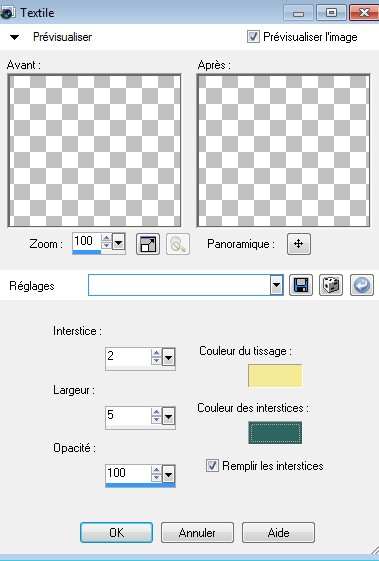The image size is (379, 561).
Task: Pick the green Couleur des interstices swatch
Action: (x=275, y=433)
